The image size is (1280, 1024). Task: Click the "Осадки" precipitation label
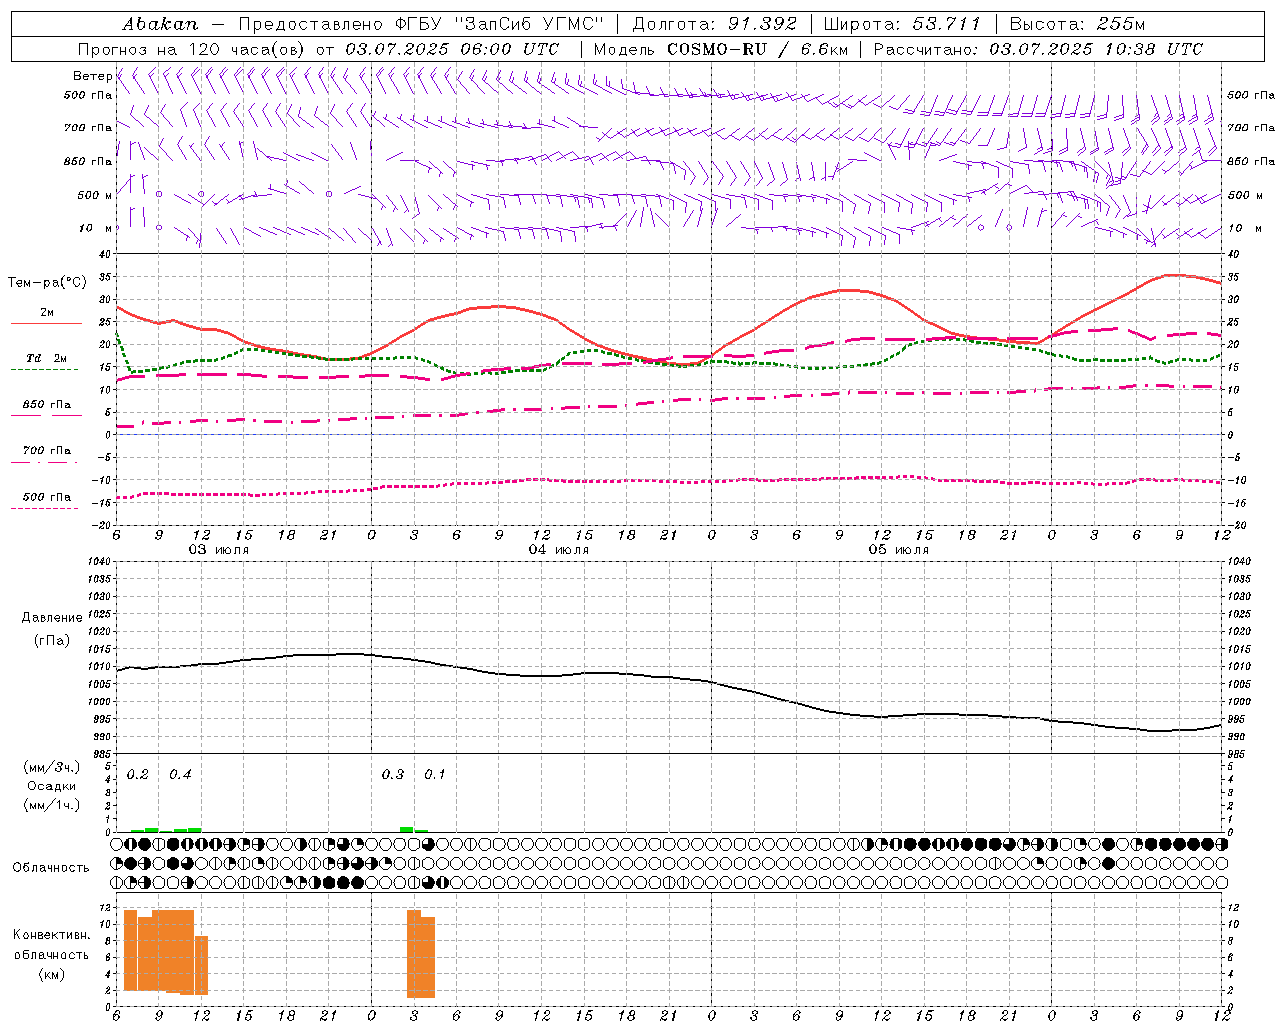point(52,786)
